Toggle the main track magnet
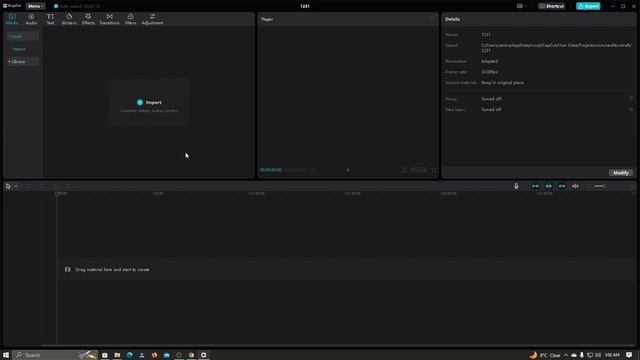This screenshot has height=360, width=640. click(x=535, y=186)
